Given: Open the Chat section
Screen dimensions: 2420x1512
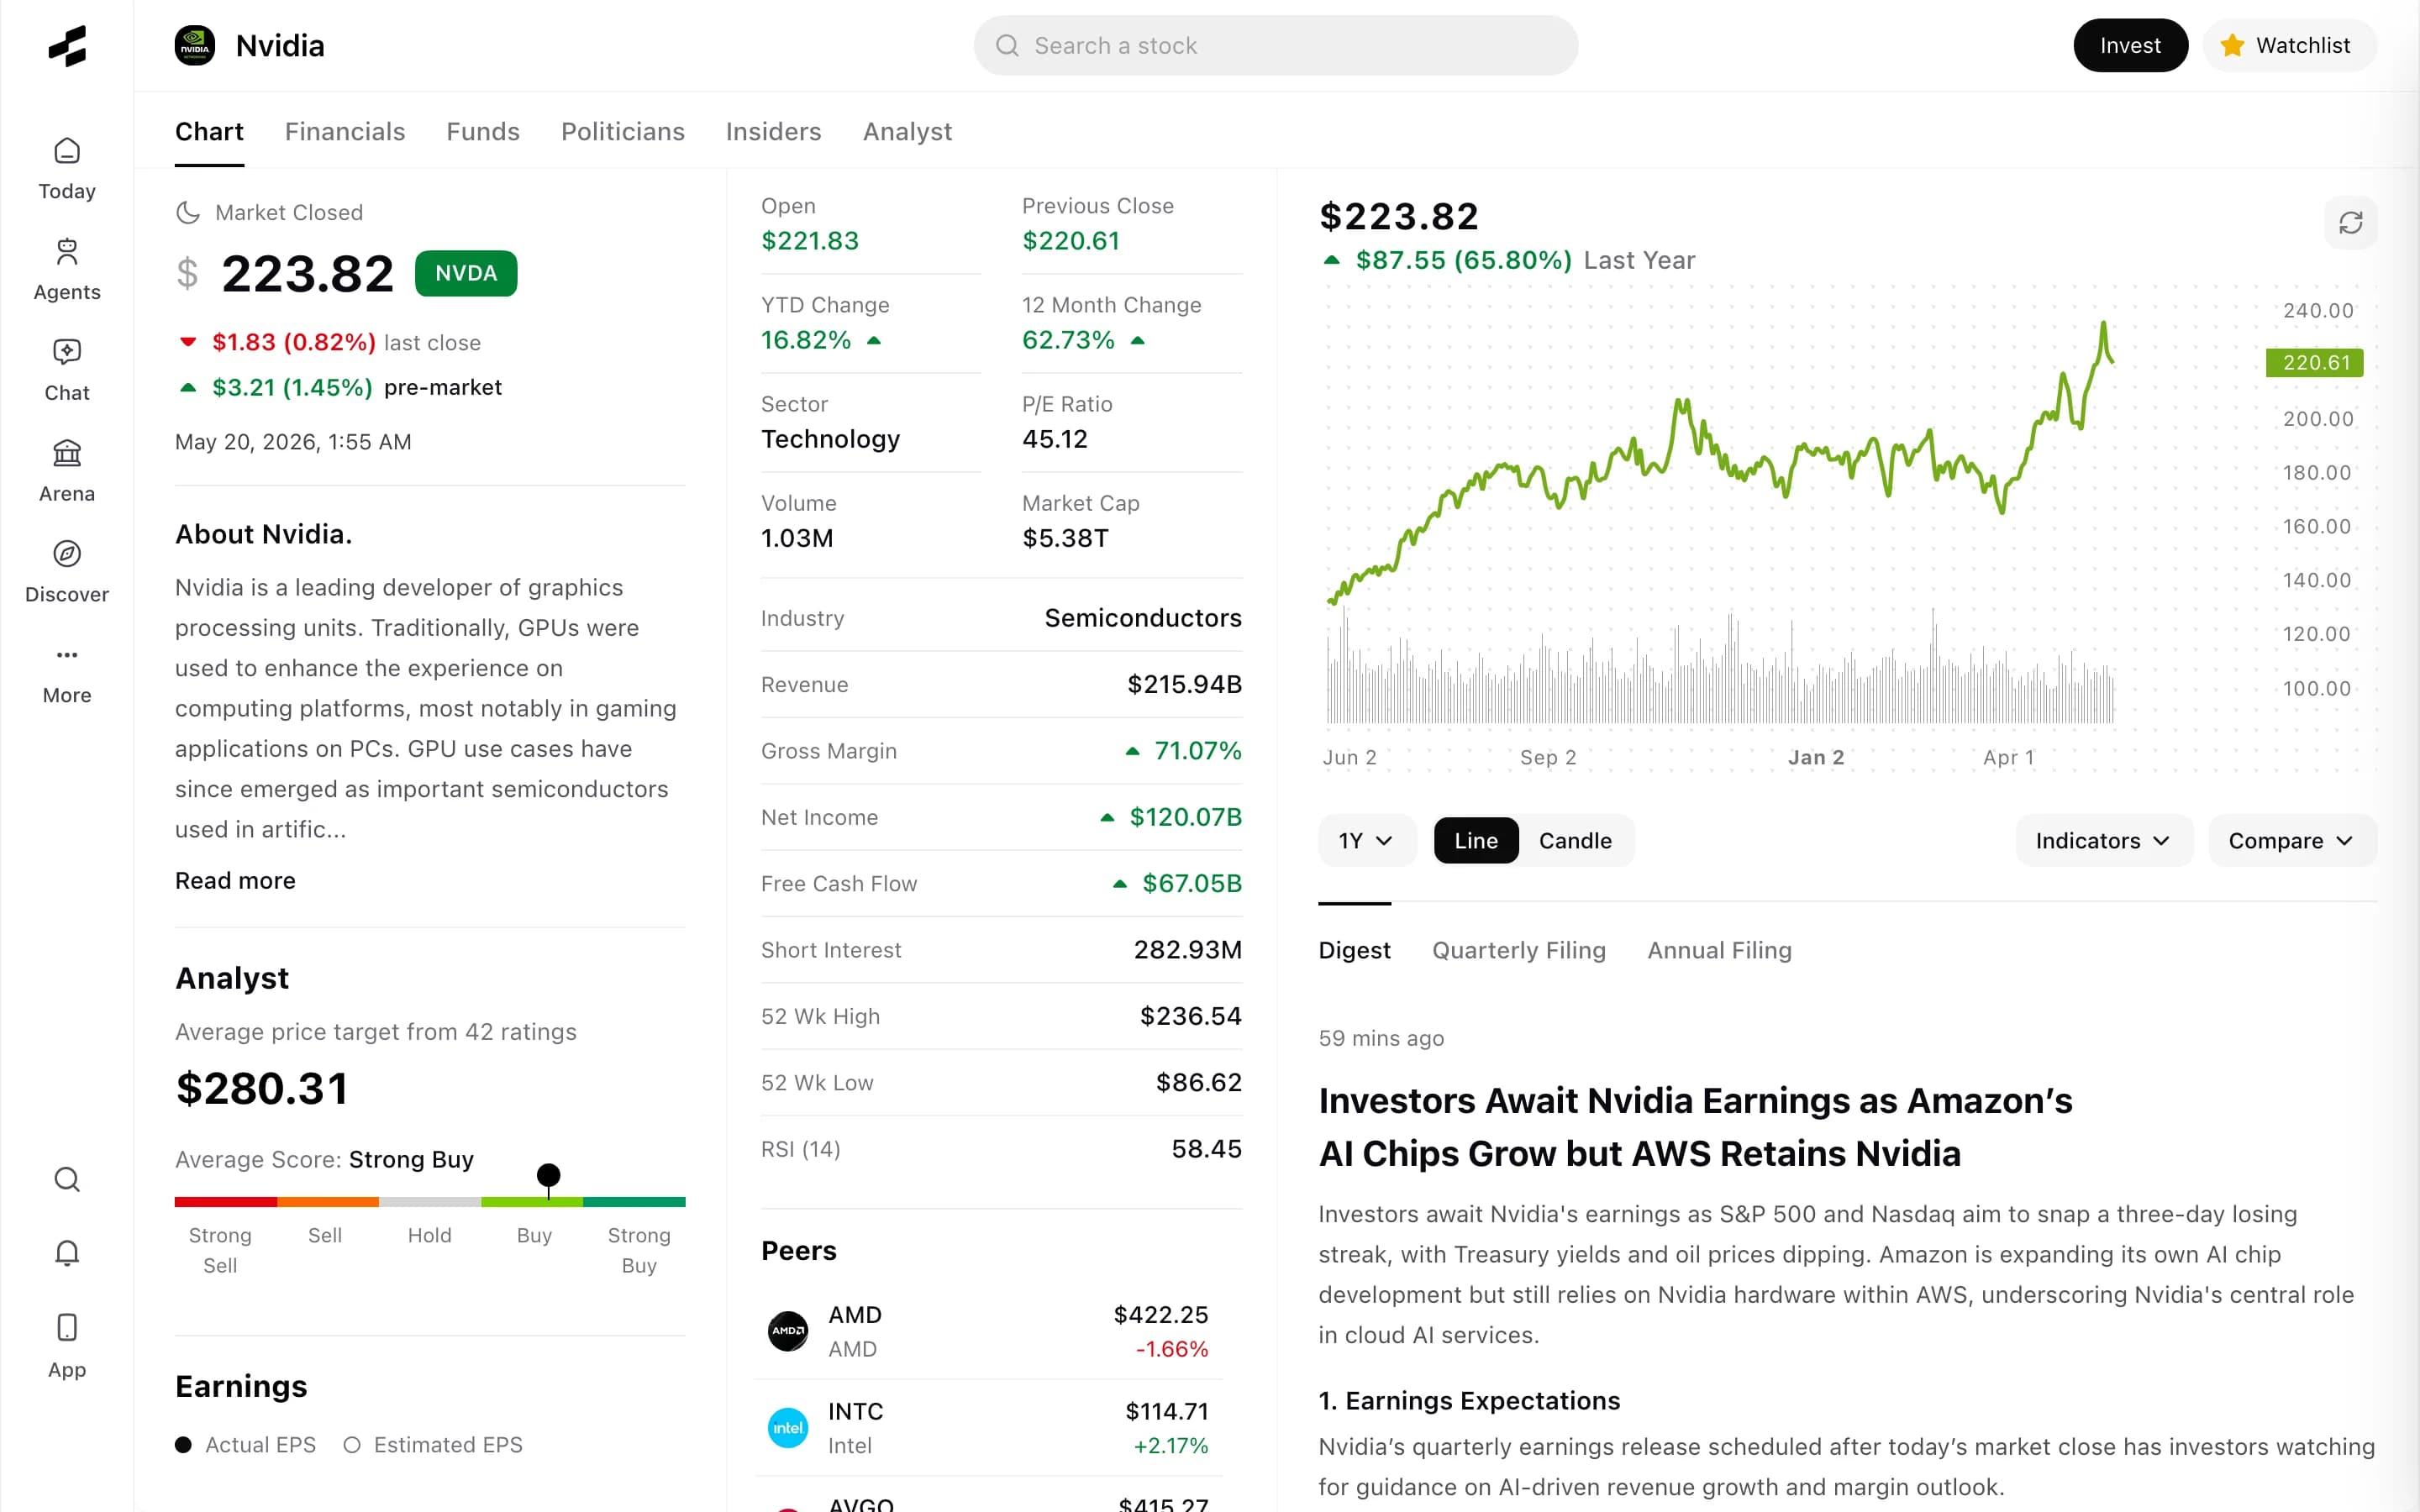Looking at the screenshot, I should point(67,371).
